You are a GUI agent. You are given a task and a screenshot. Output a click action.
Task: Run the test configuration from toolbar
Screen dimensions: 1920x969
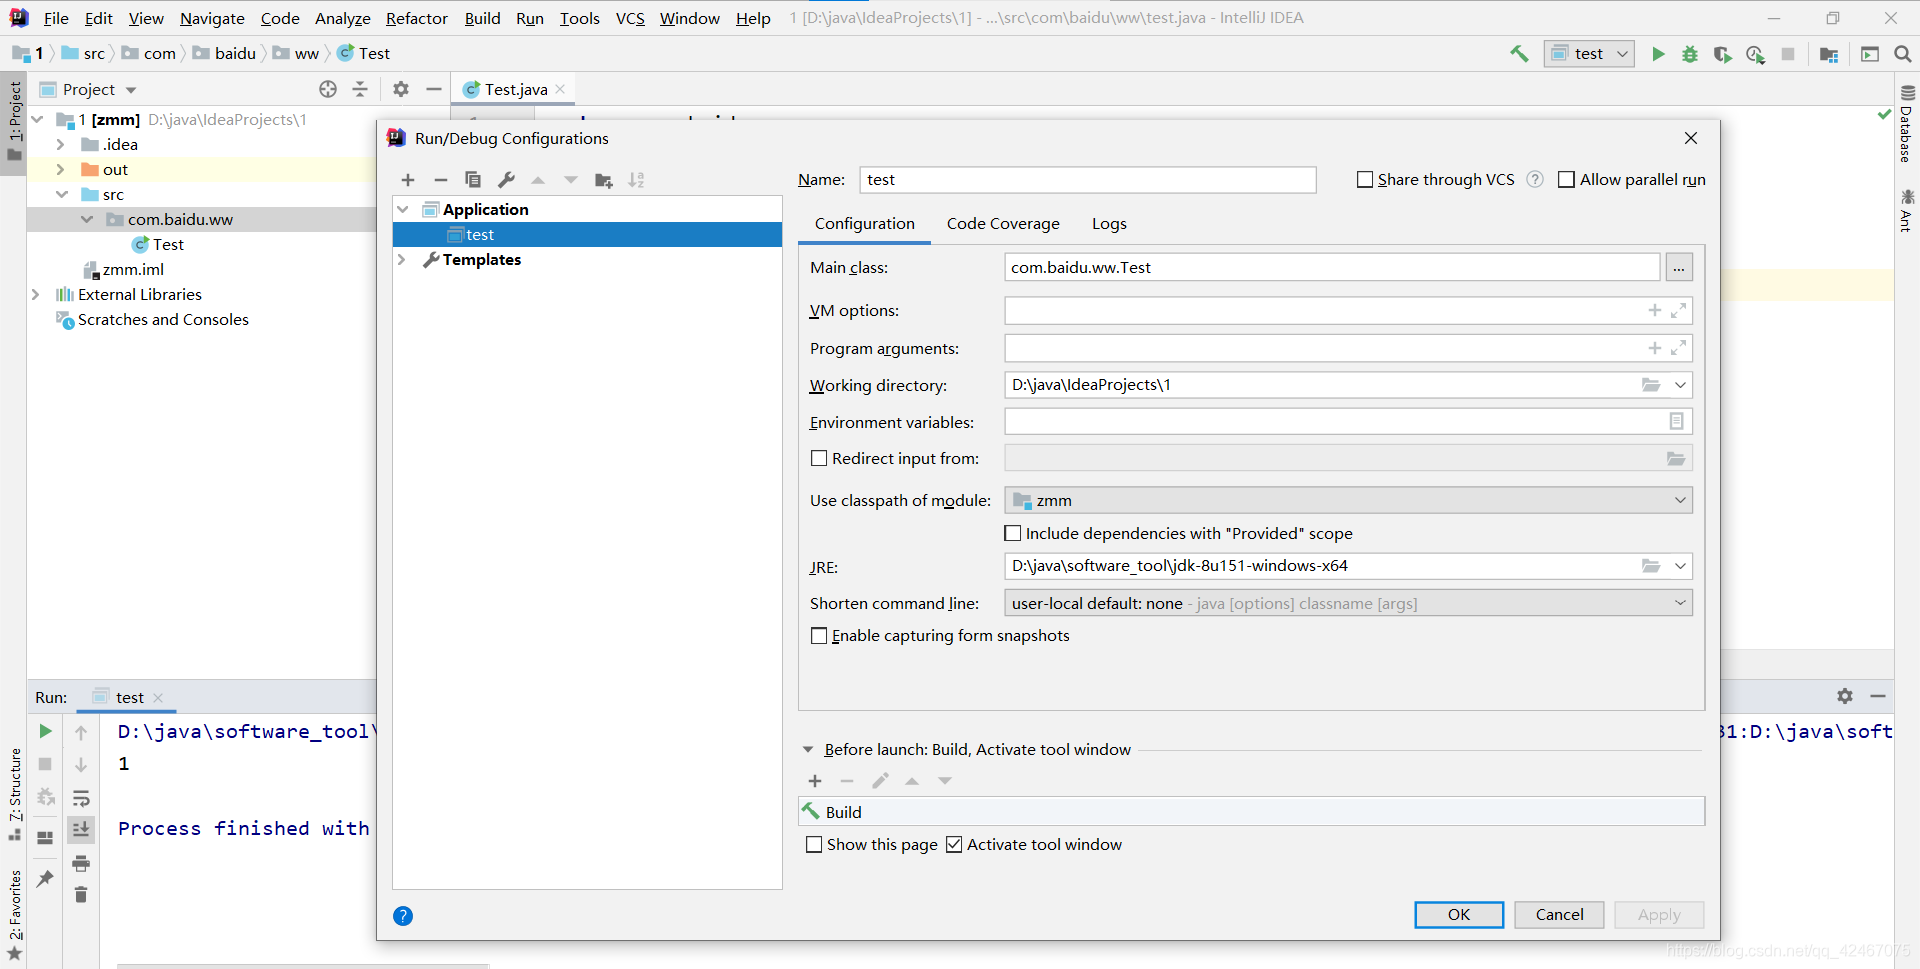[1658, 54]
